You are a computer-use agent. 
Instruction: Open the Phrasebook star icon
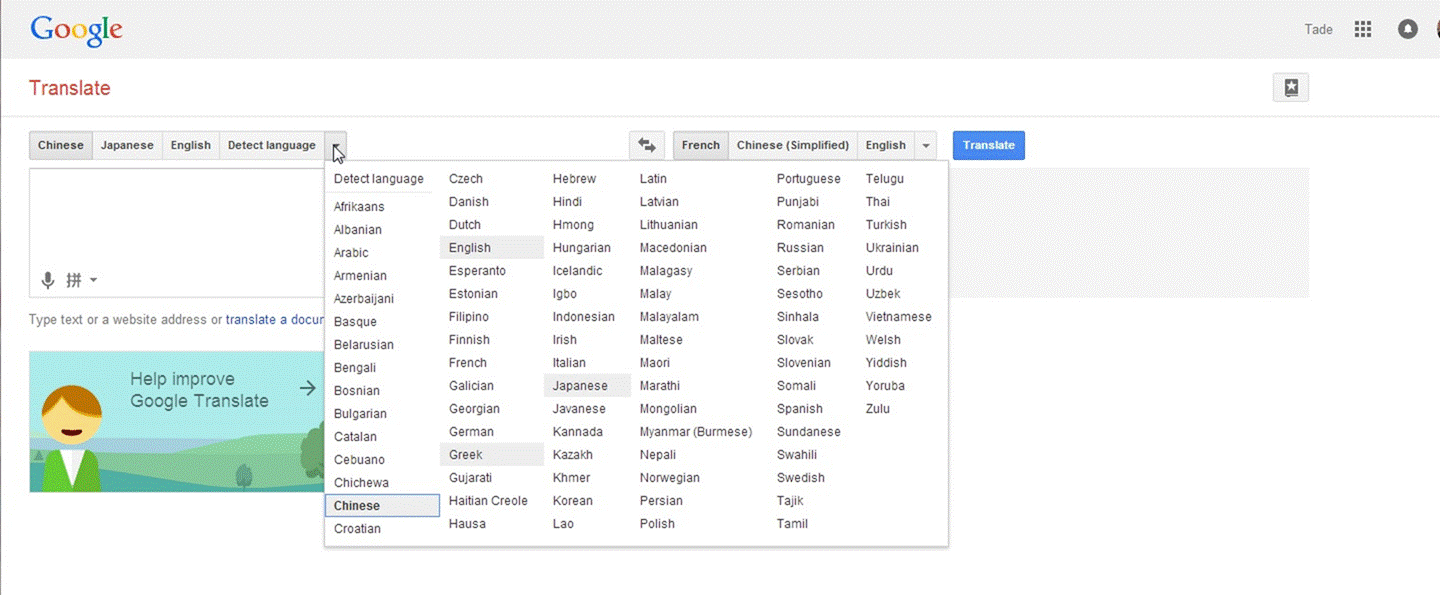pos(1291,88)
